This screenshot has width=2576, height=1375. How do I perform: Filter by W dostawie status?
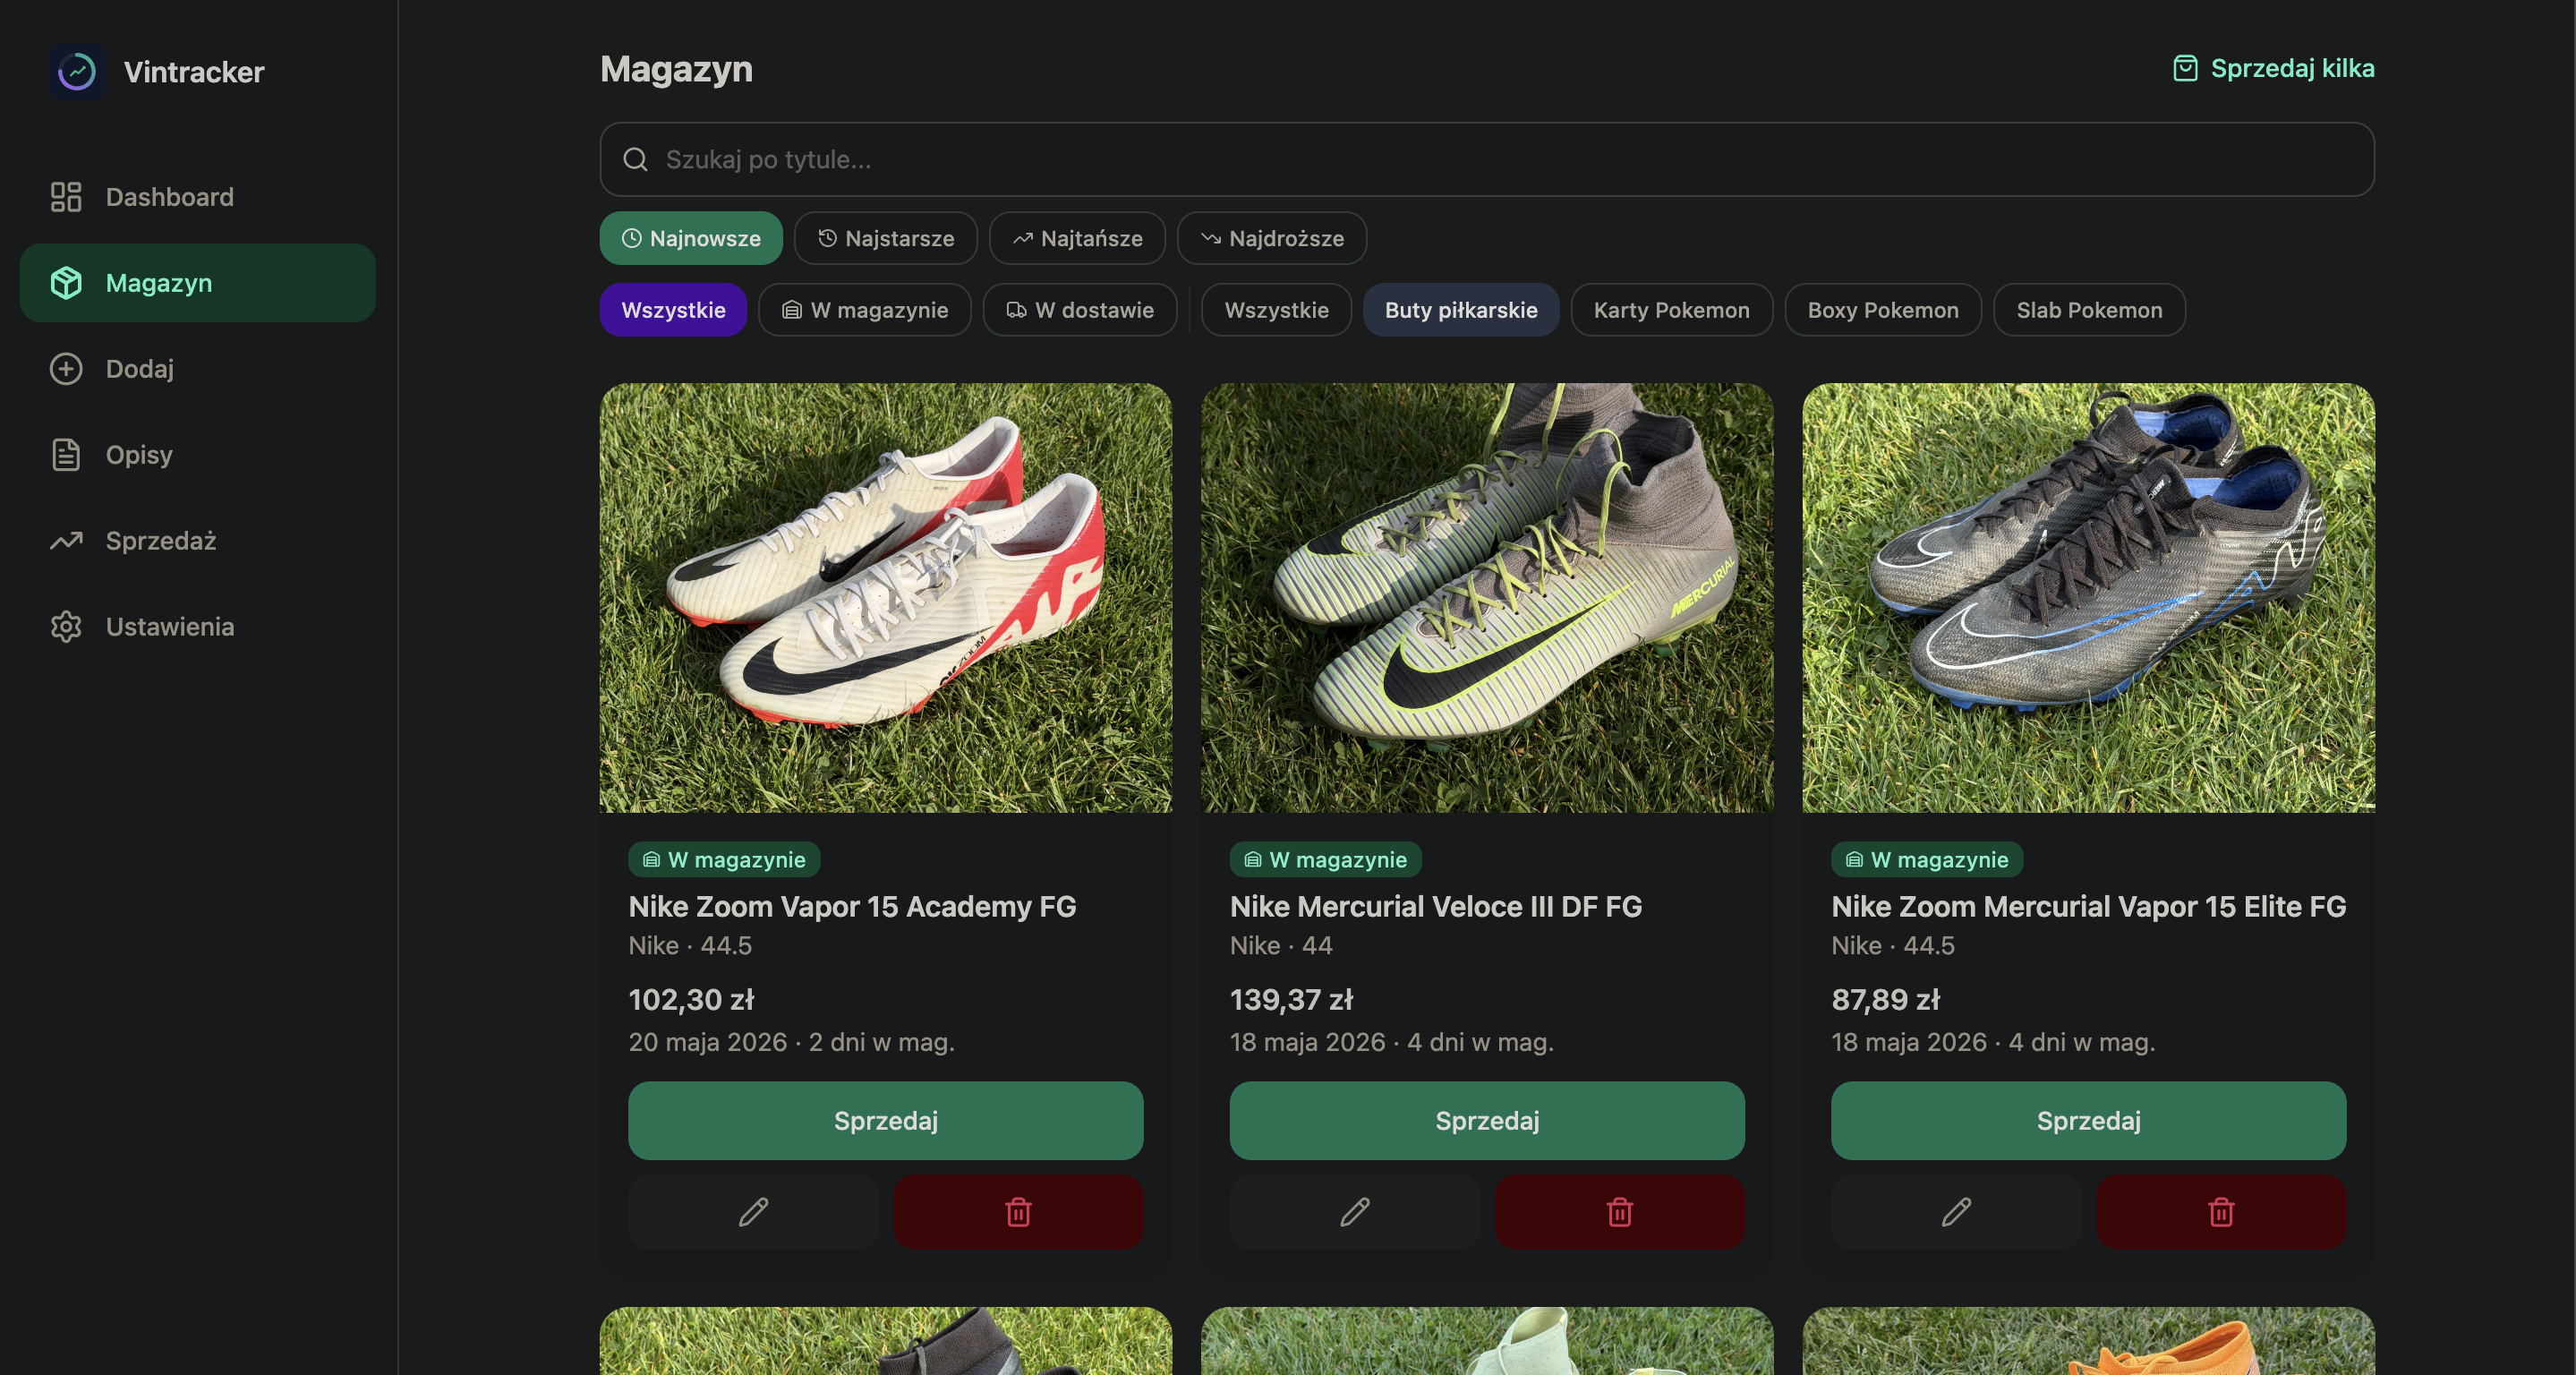tap(1079, 310)
